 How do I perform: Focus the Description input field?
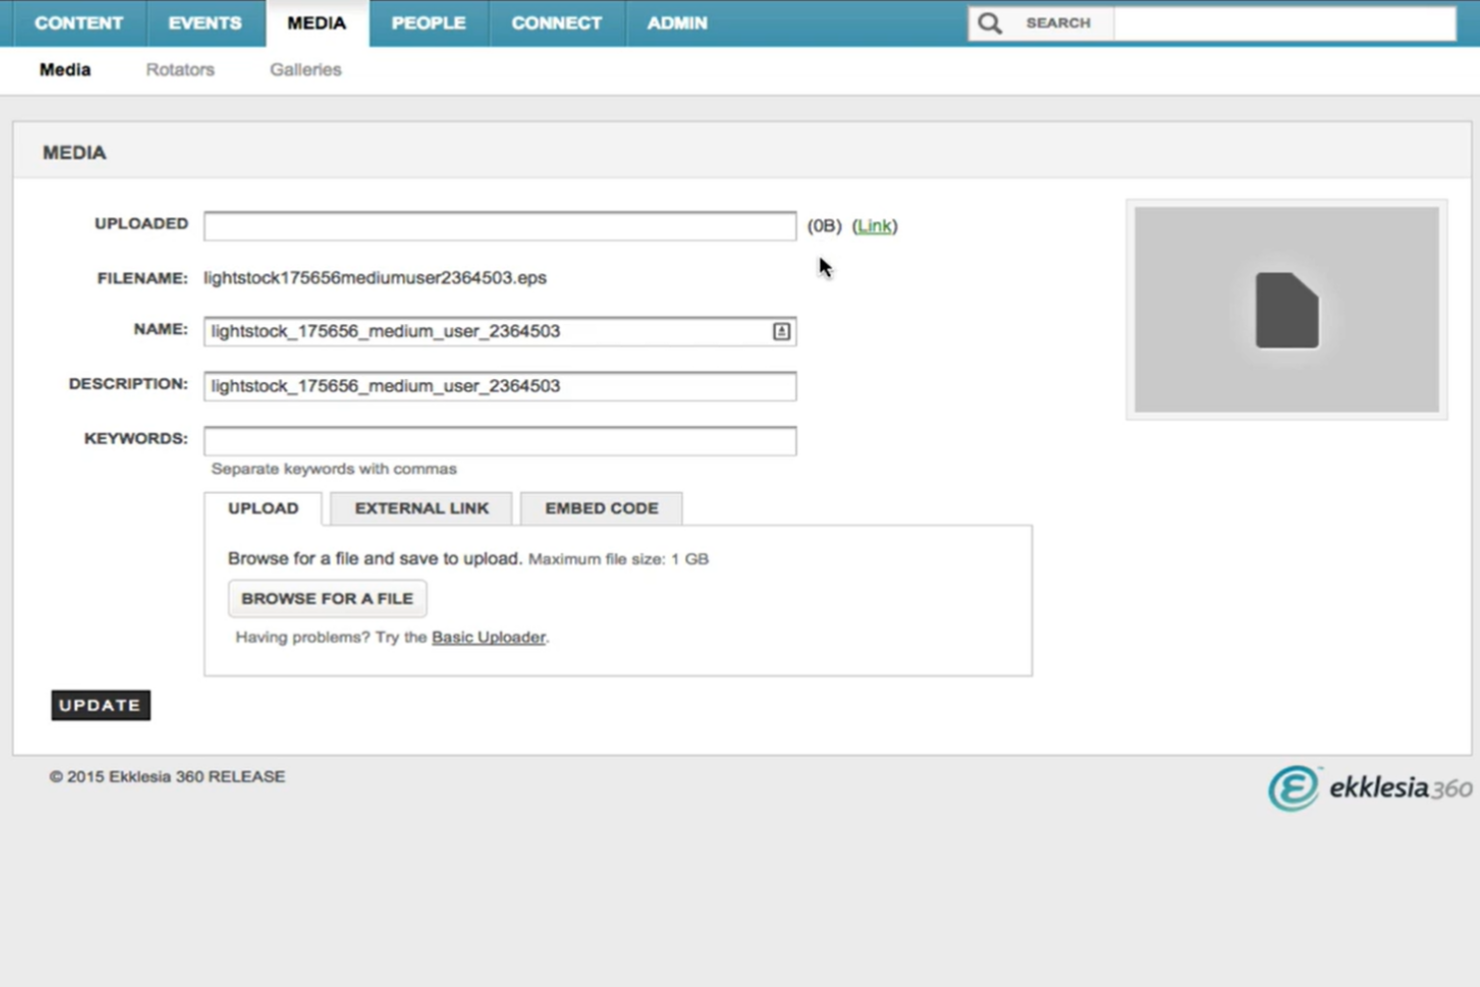click(x=500, y=386)
